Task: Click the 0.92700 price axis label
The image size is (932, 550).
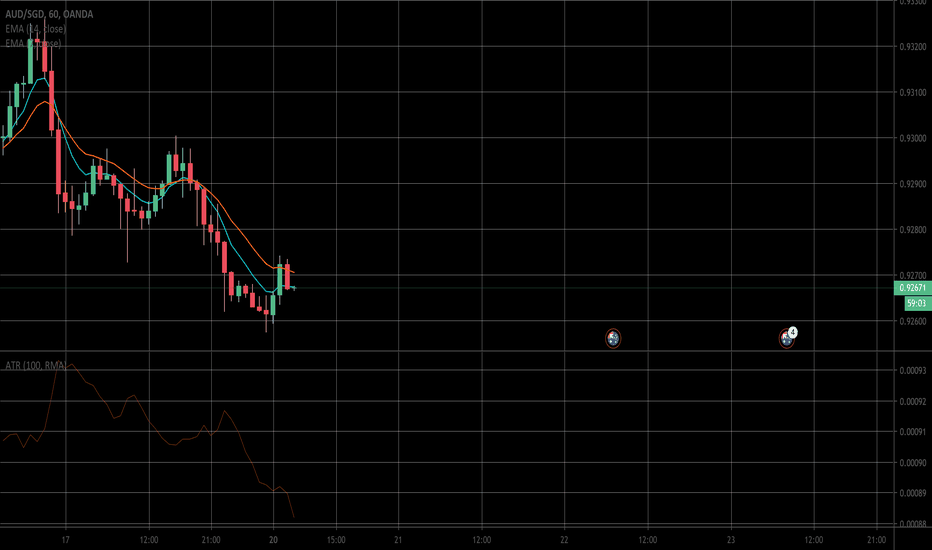Action: [912, 275]
